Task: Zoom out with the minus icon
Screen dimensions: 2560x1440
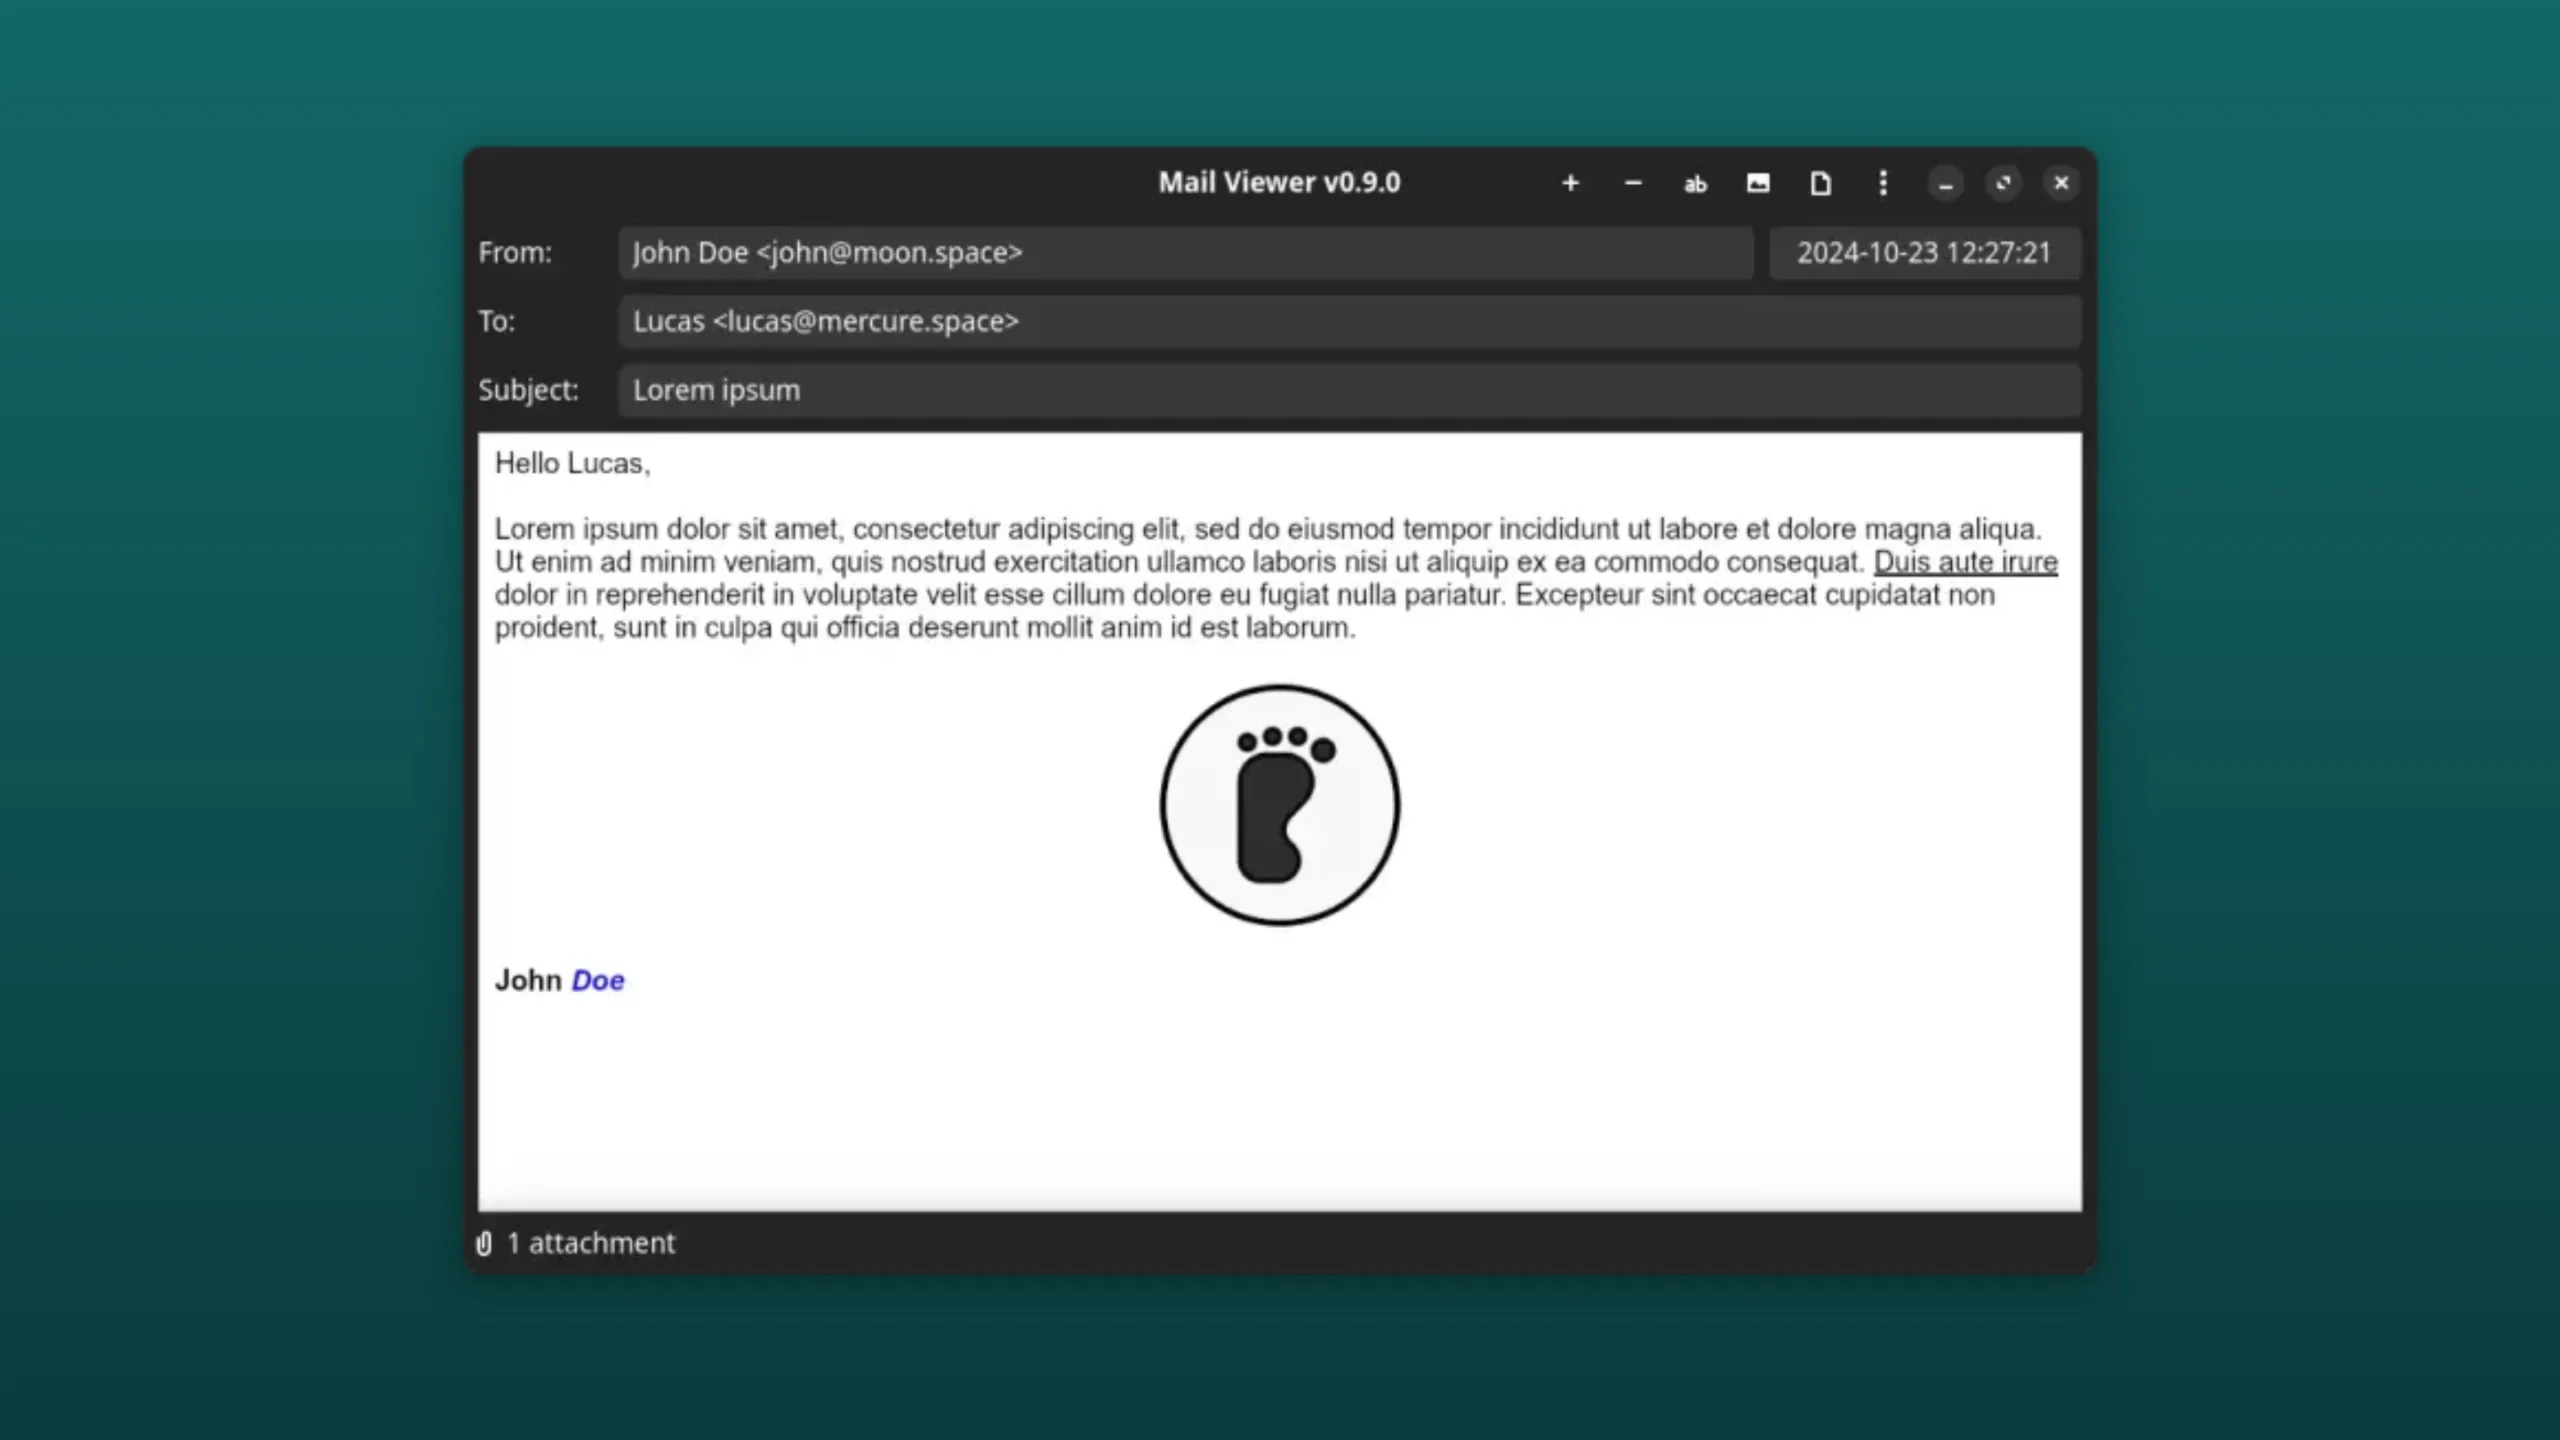Action: point(1633,183)
